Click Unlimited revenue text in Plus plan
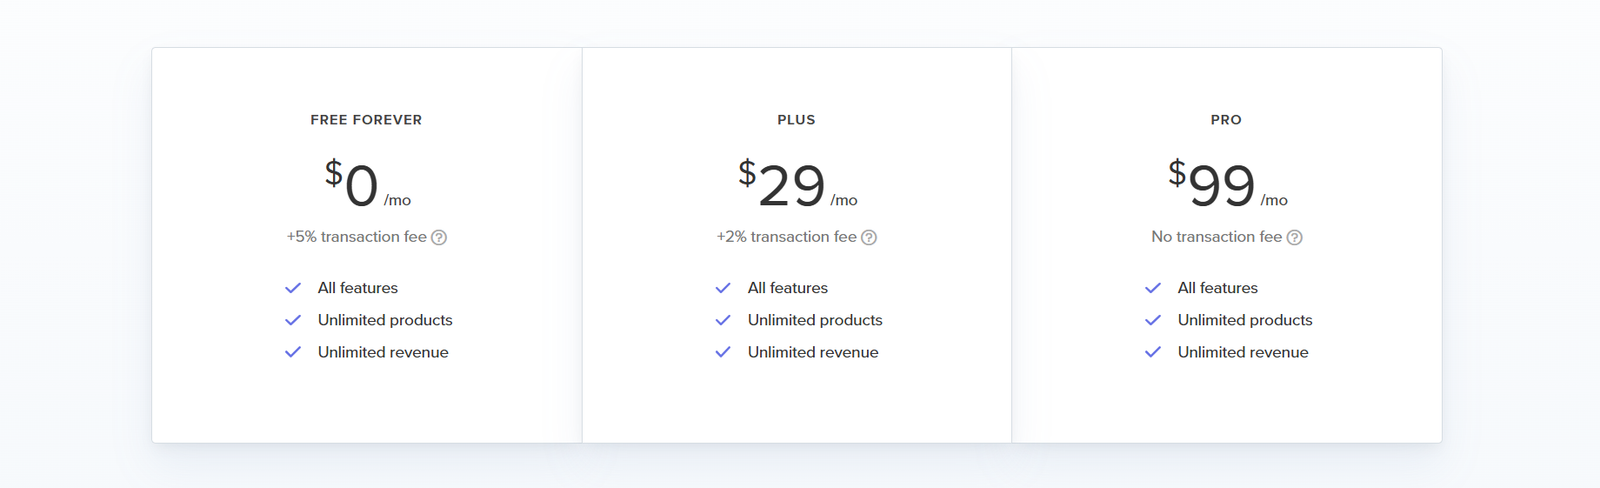Screen dimensions: 1600x488 tap(813, 352)
